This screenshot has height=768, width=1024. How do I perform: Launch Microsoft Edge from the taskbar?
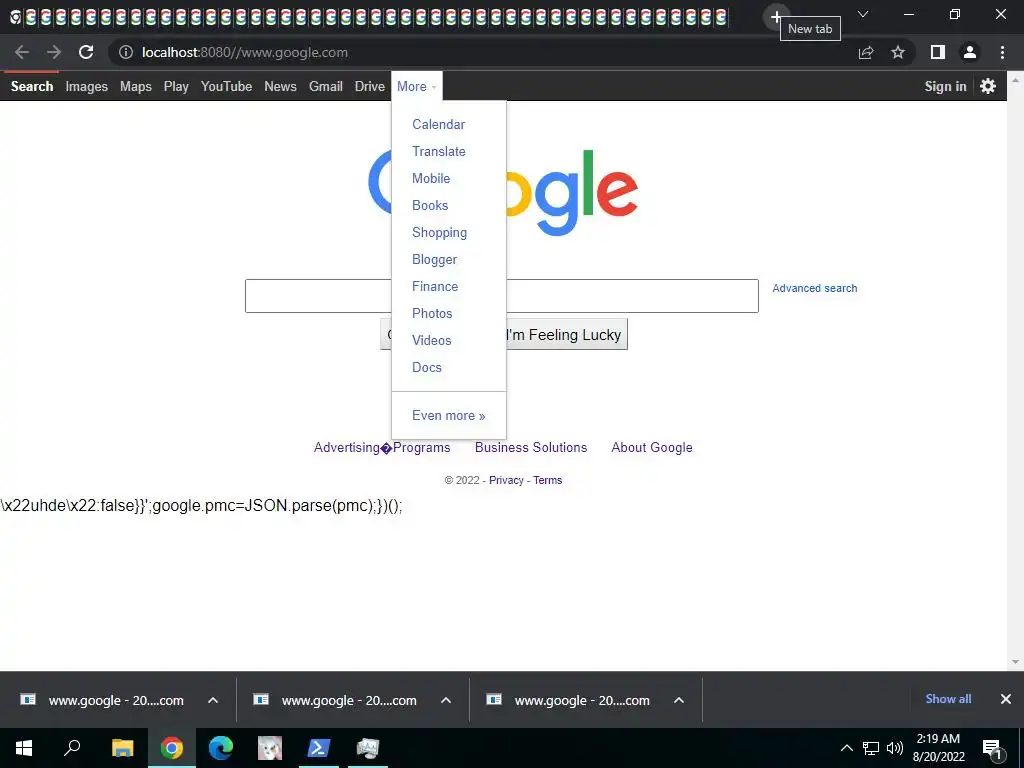pos(221,748)
